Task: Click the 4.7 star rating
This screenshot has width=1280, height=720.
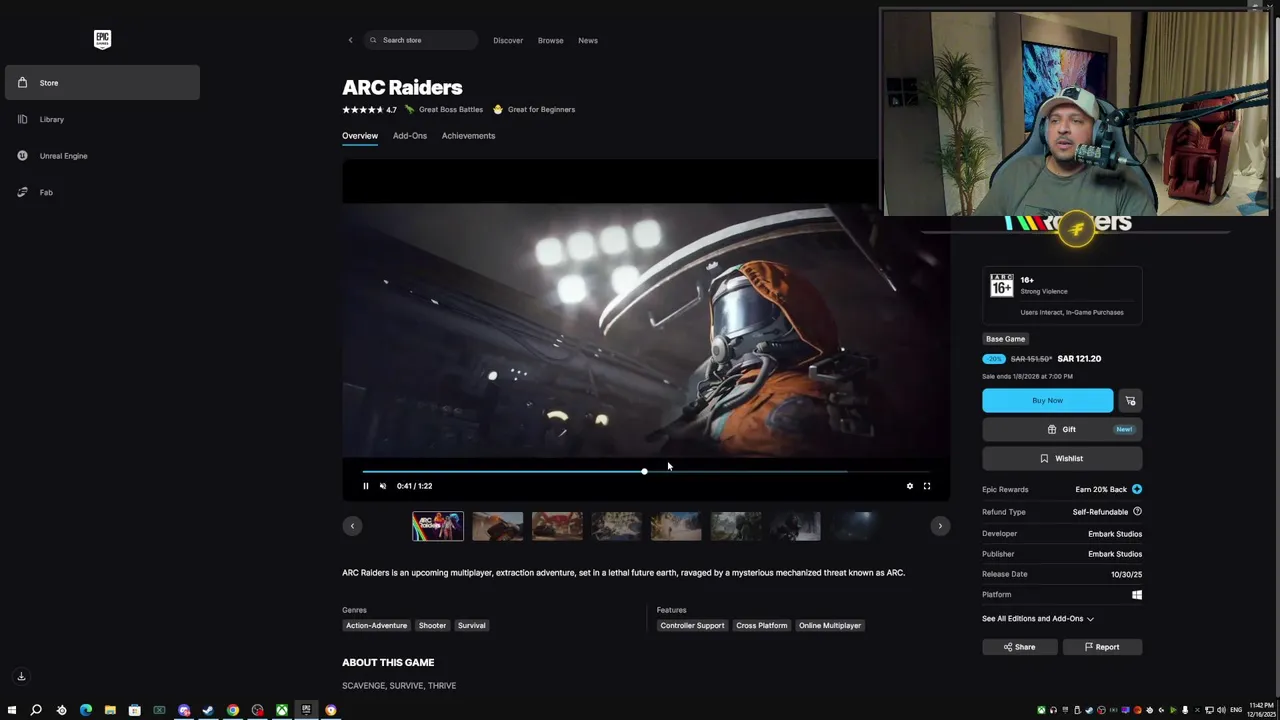Action: pos(369,110)
